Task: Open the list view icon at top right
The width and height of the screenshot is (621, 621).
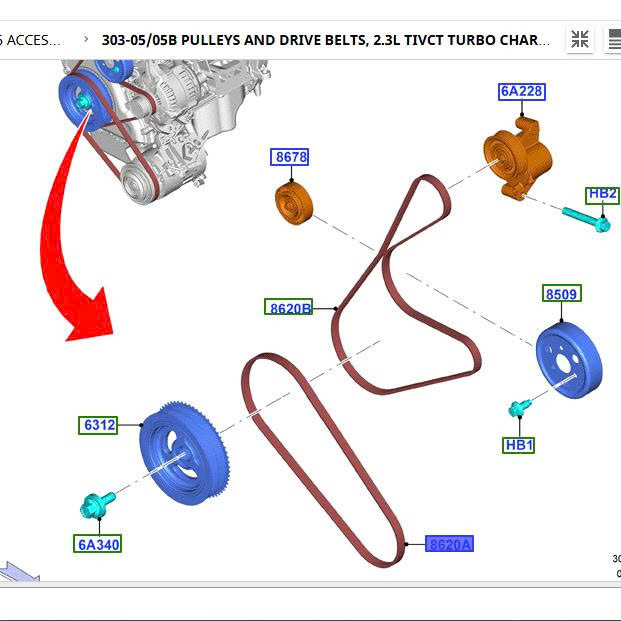Action: pyautogui.click(x=612, y=40)
